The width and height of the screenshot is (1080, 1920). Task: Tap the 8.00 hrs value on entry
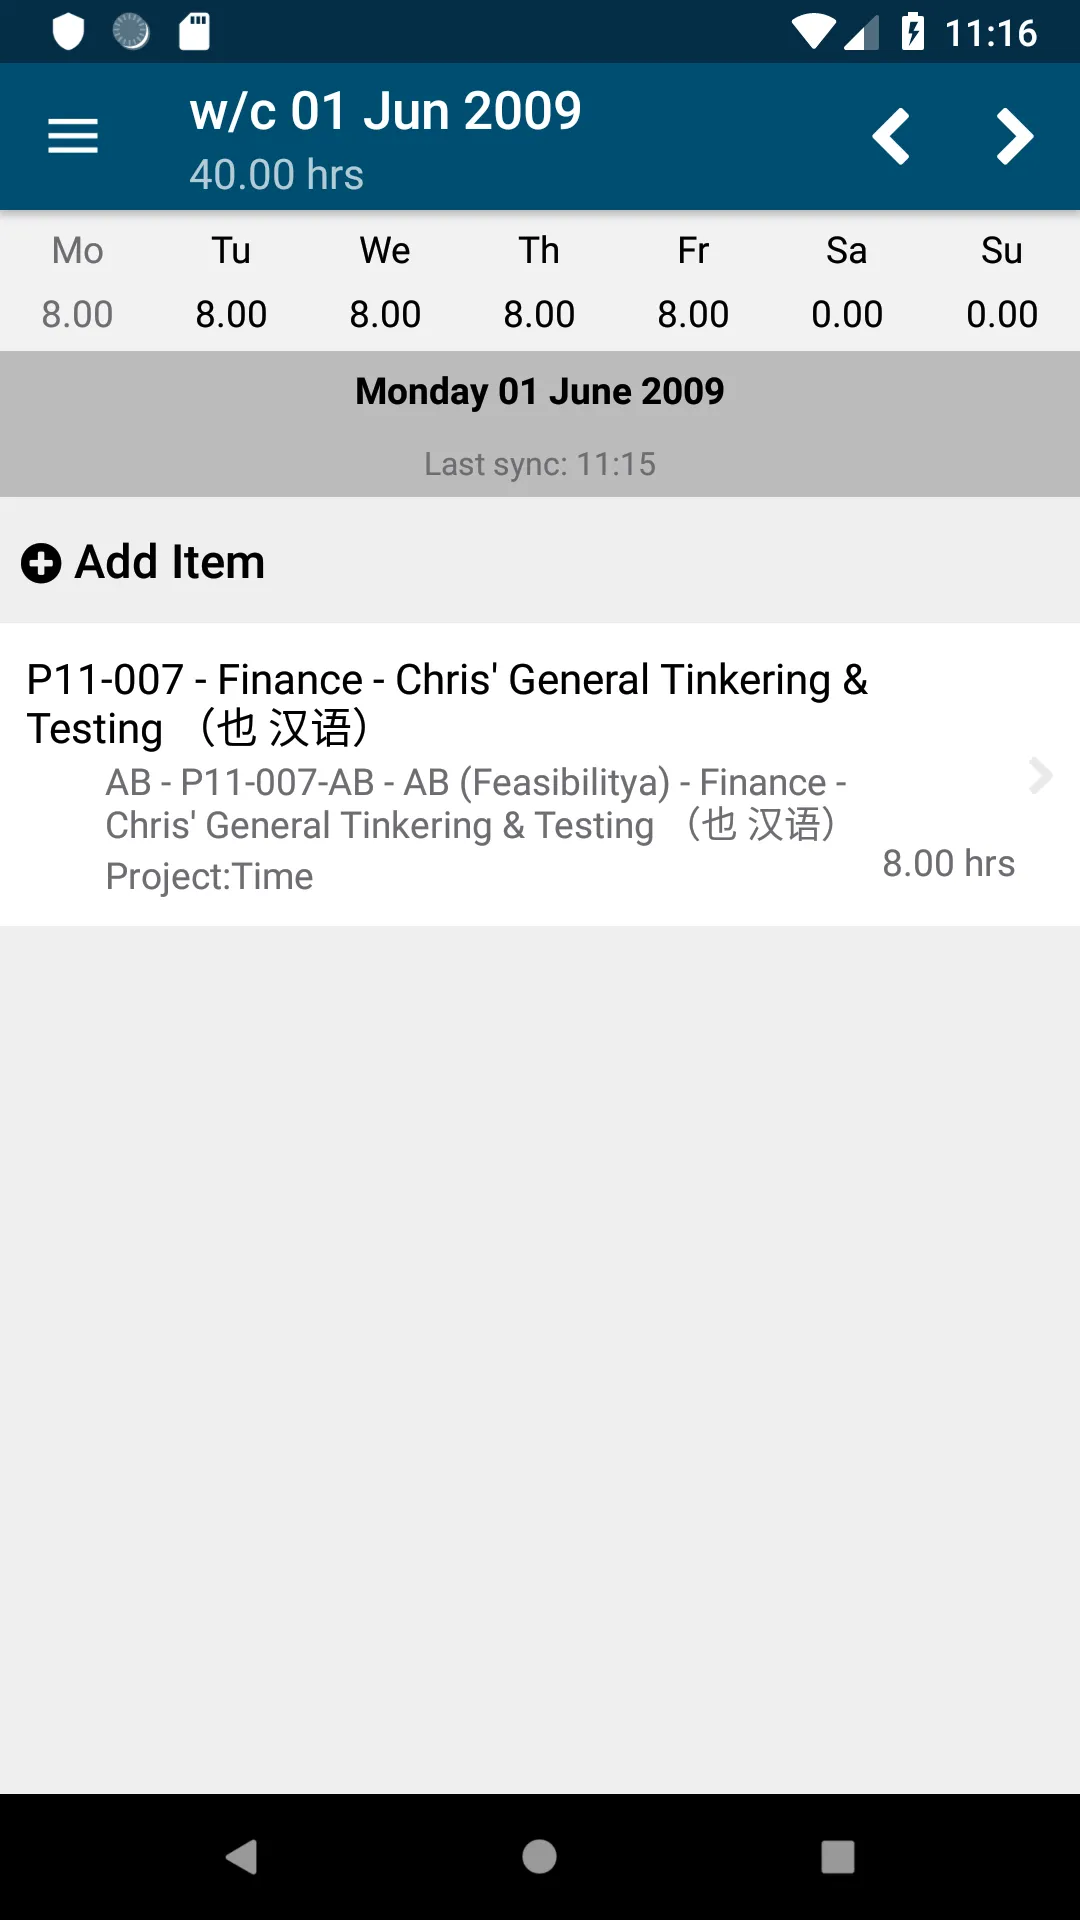click(948, 863)
